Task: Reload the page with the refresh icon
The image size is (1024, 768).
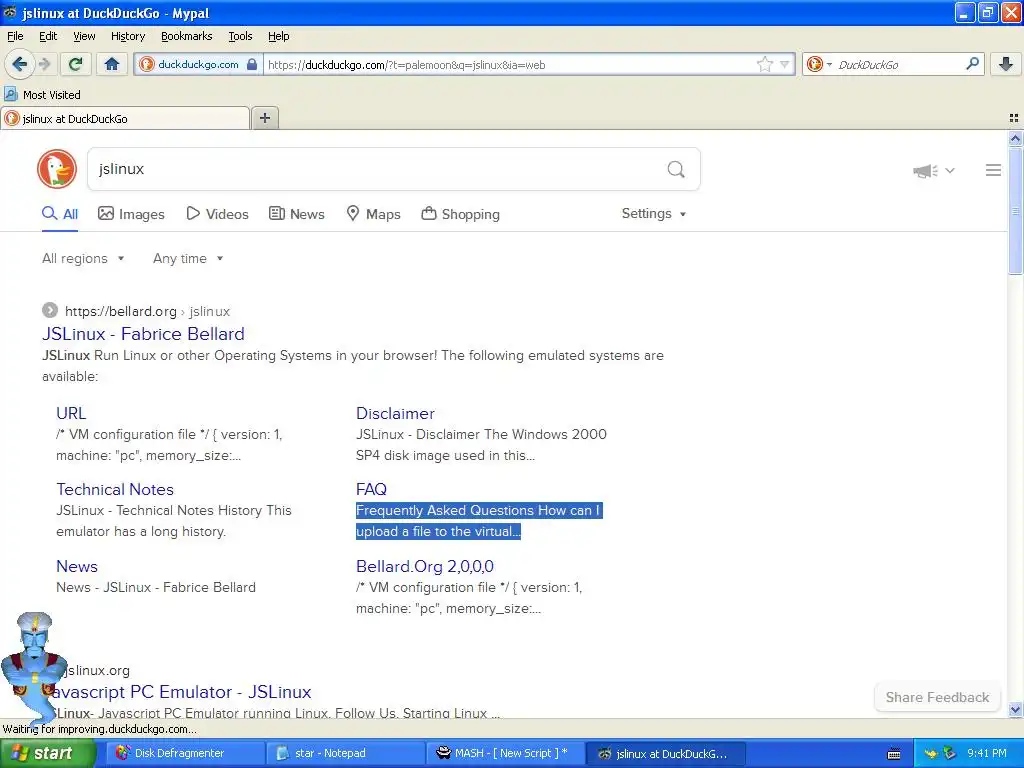Action: [76, 64]
